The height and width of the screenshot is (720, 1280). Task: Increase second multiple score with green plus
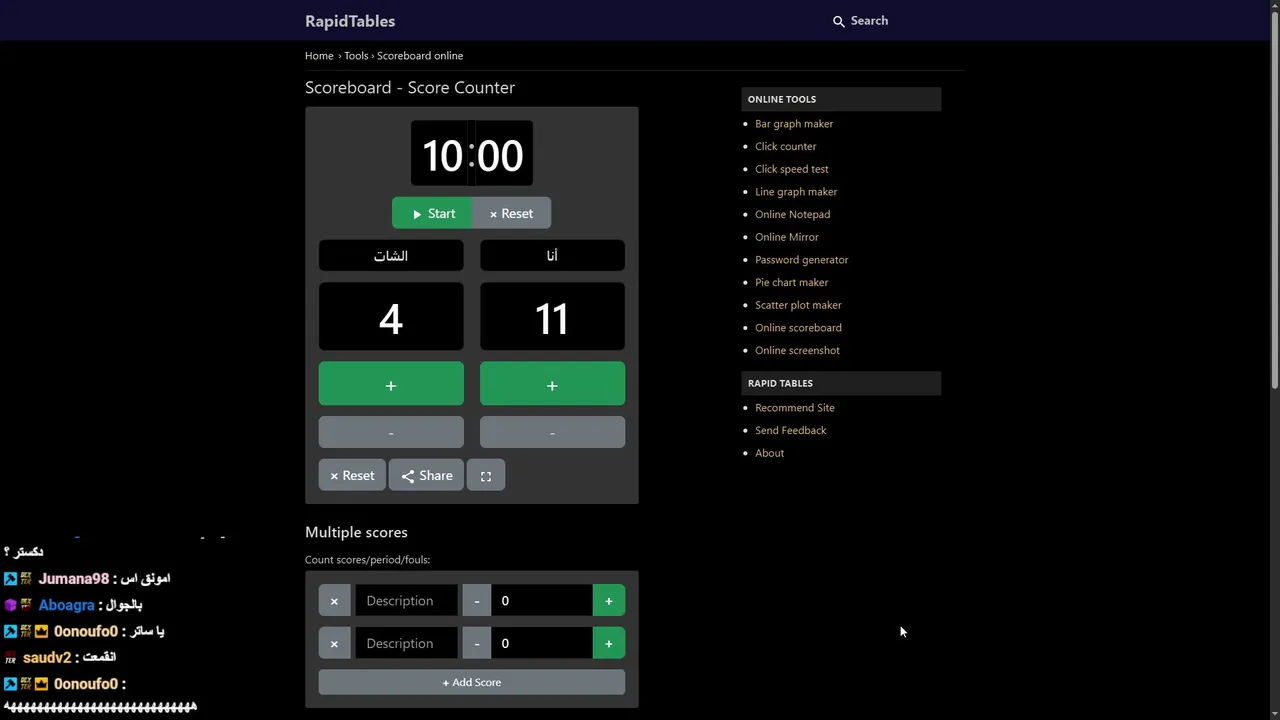coord(609,644)
